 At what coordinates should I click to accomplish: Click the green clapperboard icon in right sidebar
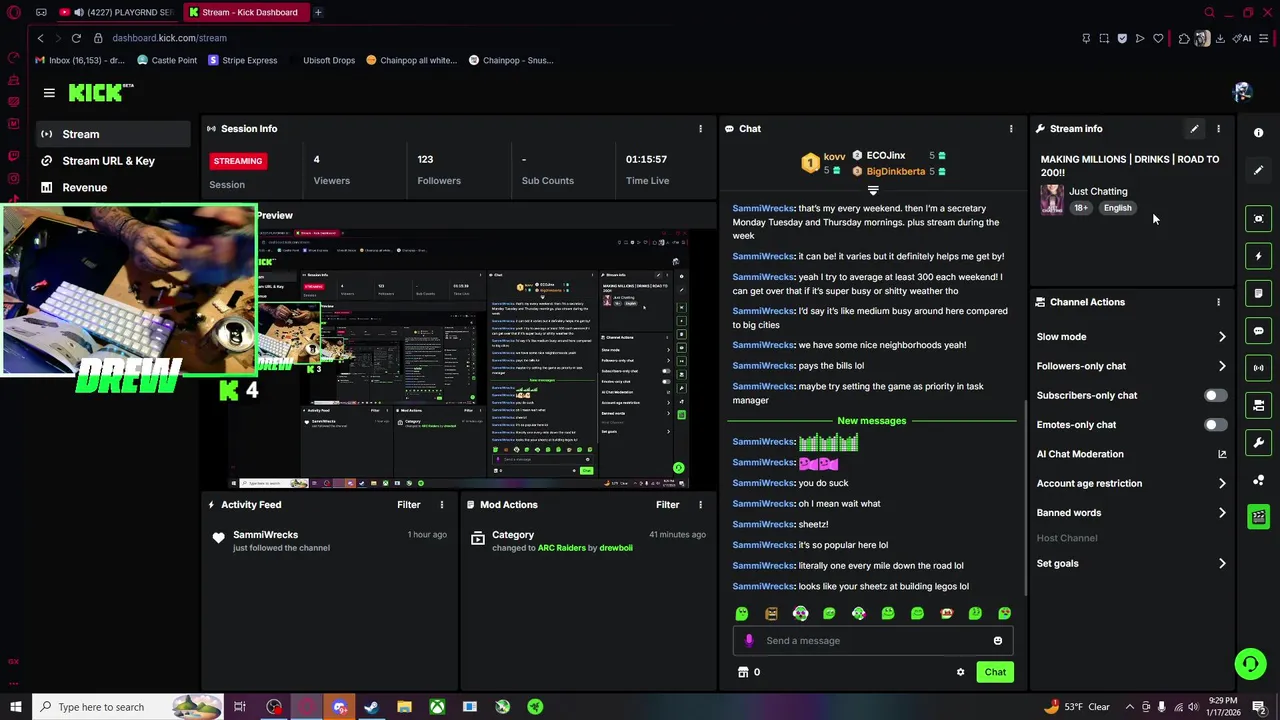pyautogui.click(x=1258, y=517)
